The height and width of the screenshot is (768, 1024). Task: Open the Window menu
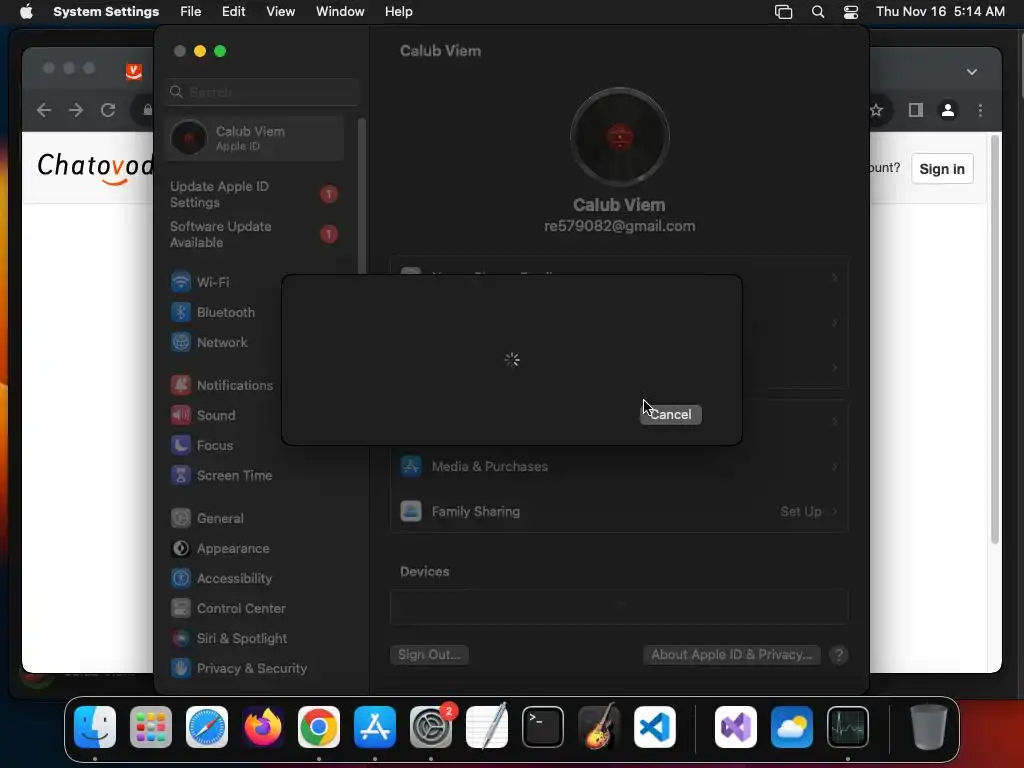(340, 12)
